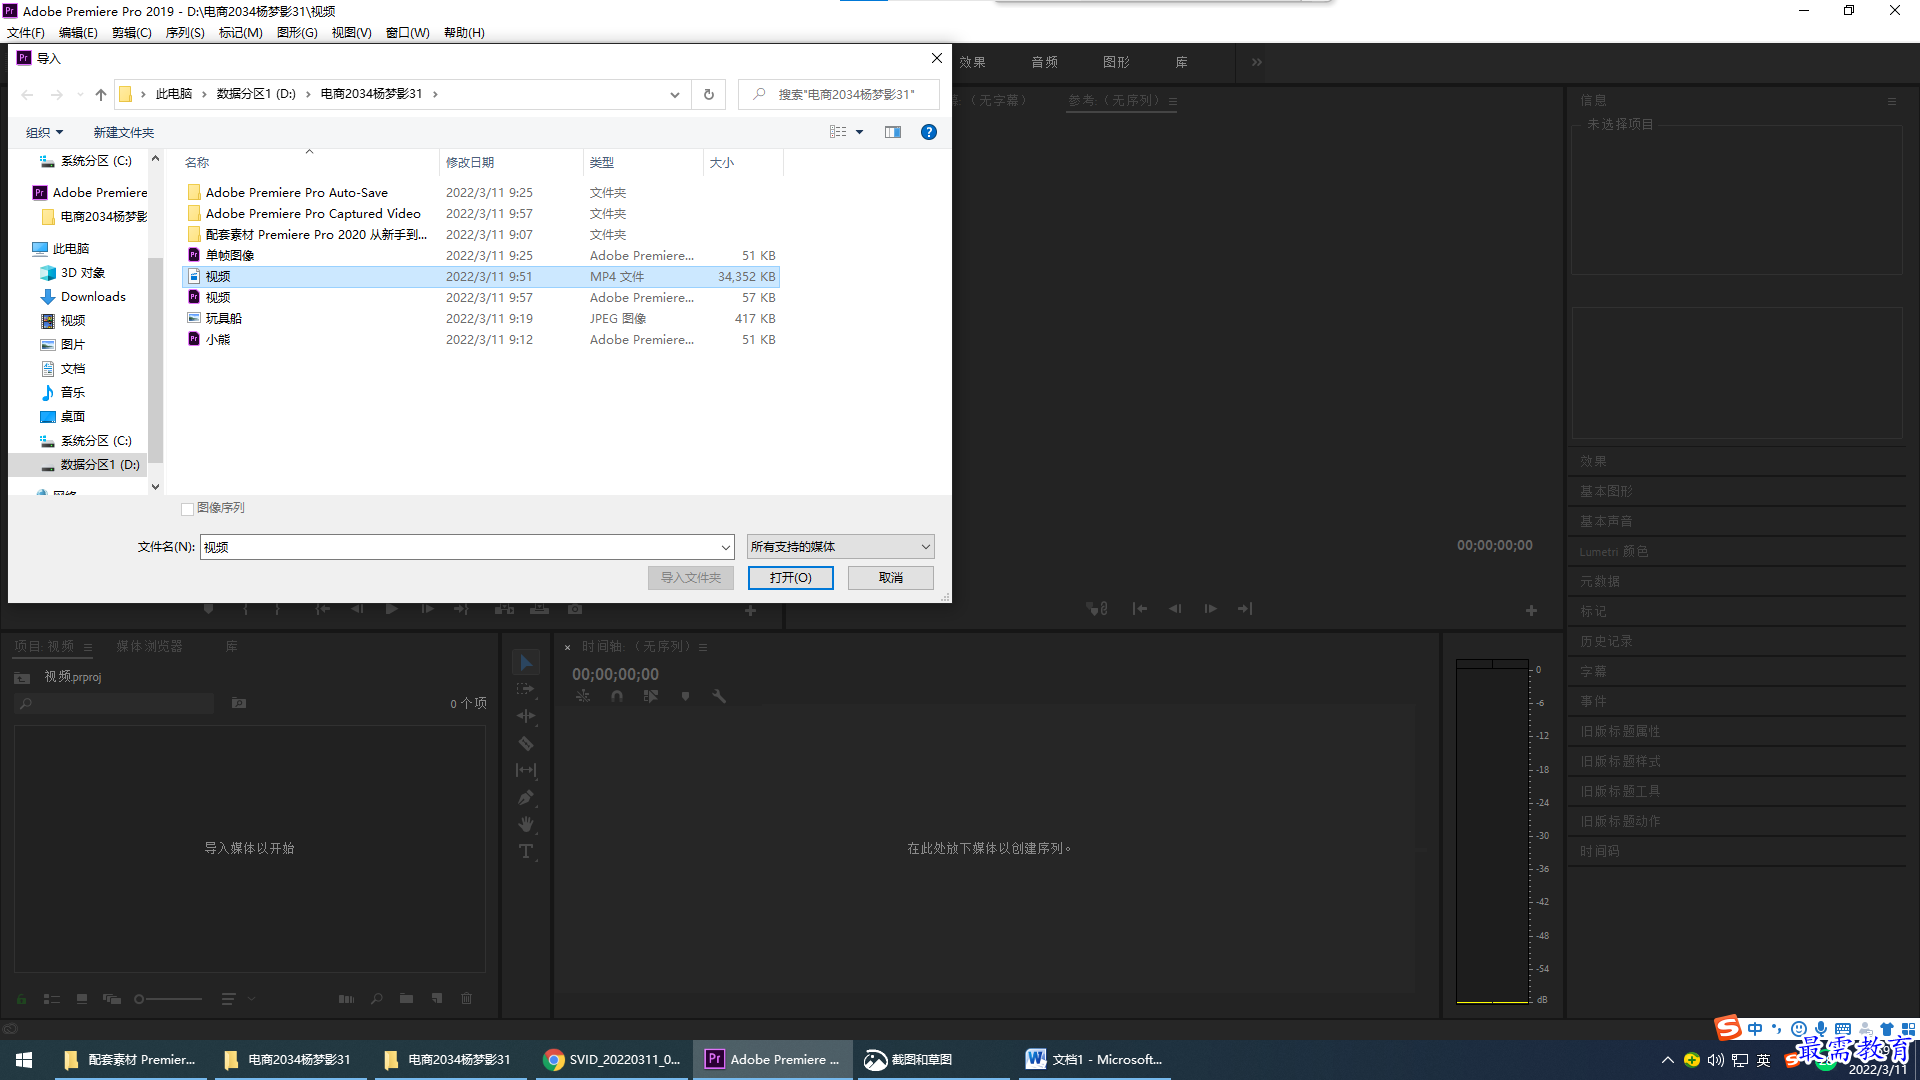Click the Open button
The width and height of the screenshot is (1920, 1080).
(x=790, y=578)
